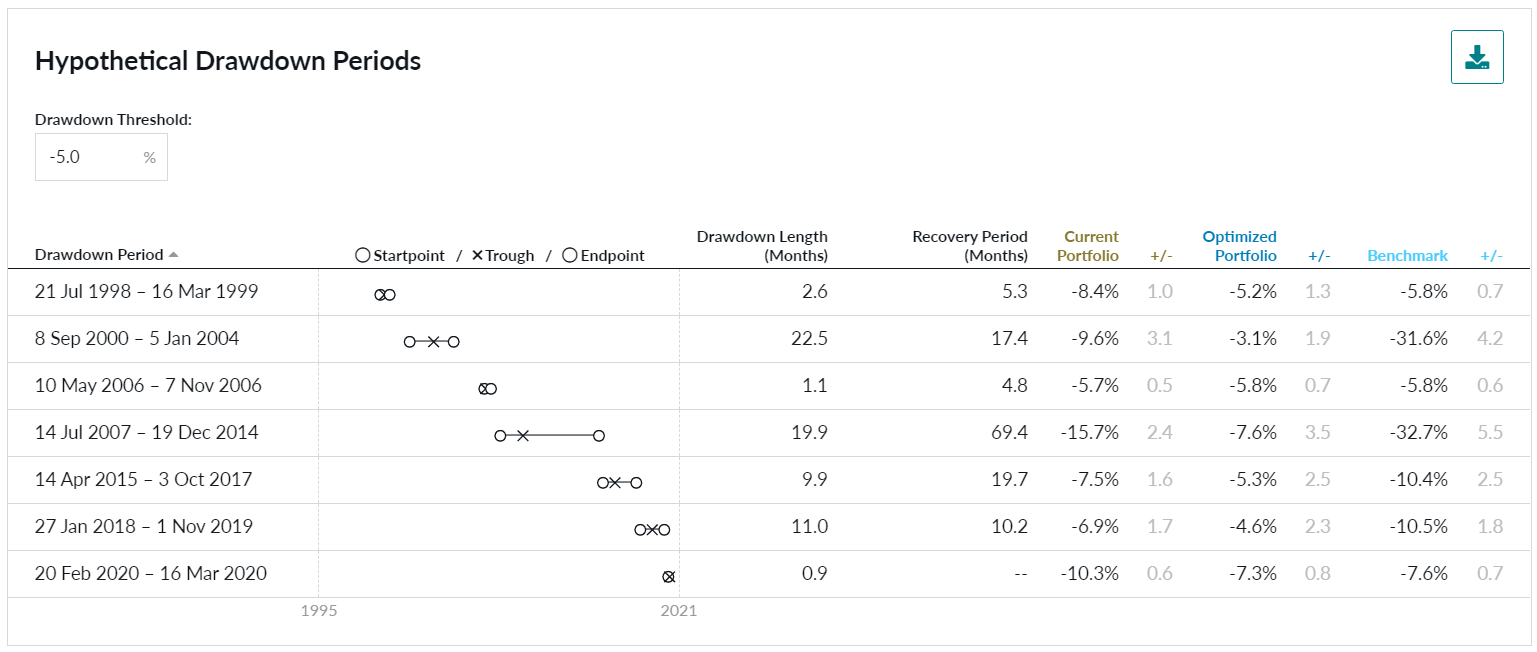Click the Drawdown Length (Months) column header
This screenshot has width=1537, height=652.
pos(762,246)
